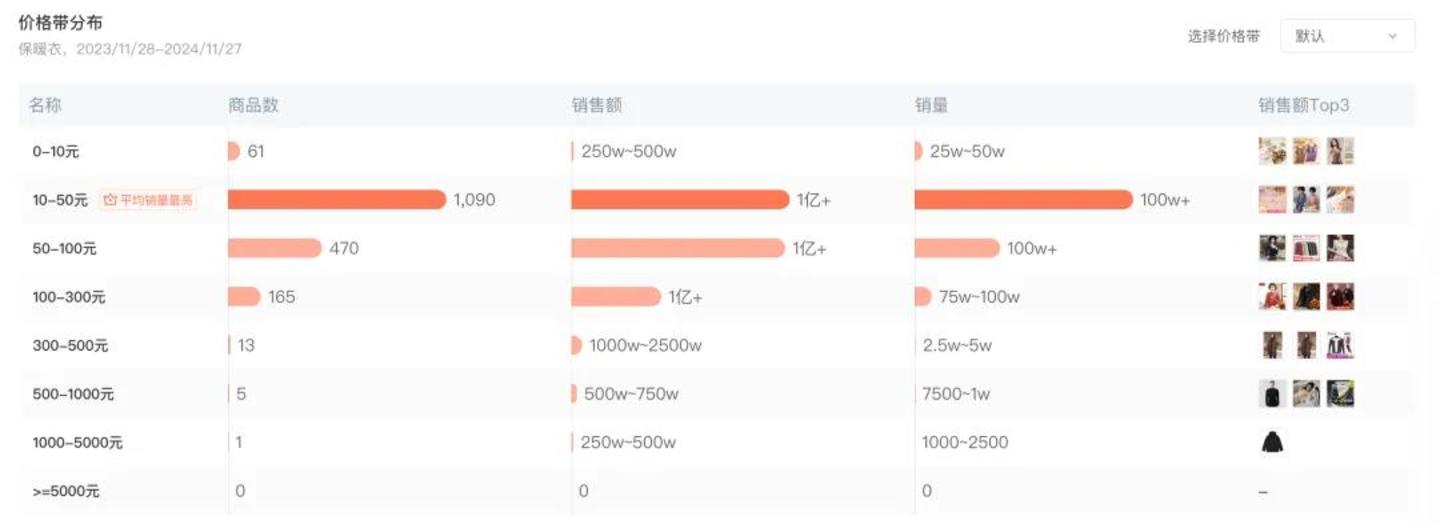Open the 选择价格带 dropdown showing 默认
1440x524 pixels.
click(x=1346, y=36)
